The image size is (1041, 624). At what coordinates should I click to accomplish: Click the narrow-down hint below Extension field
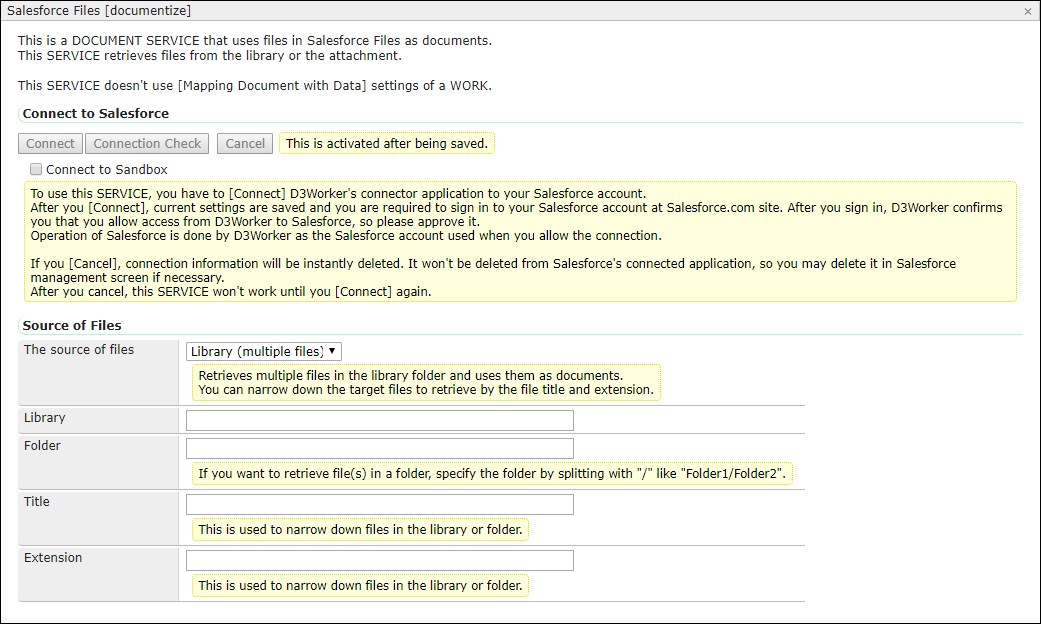(x=360, y=586)
